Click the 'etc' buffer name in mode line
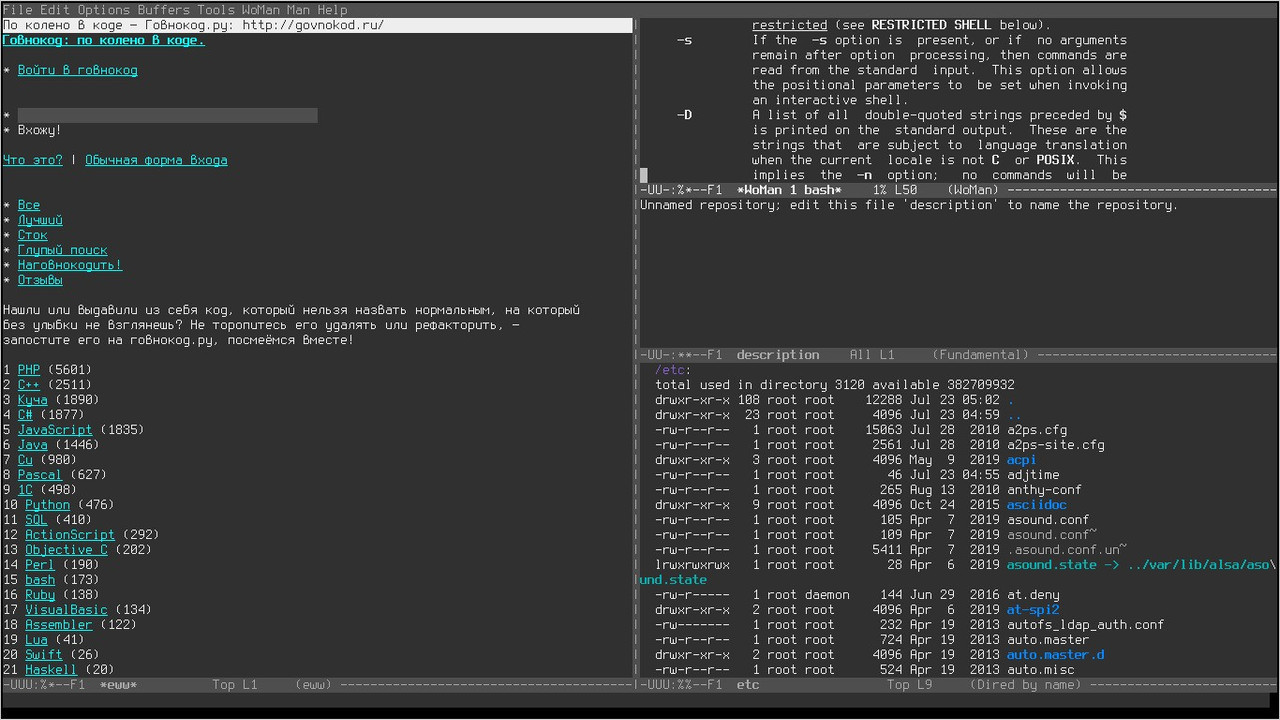The width and height of the screenshot is (1280, 720). pos(748,685)
